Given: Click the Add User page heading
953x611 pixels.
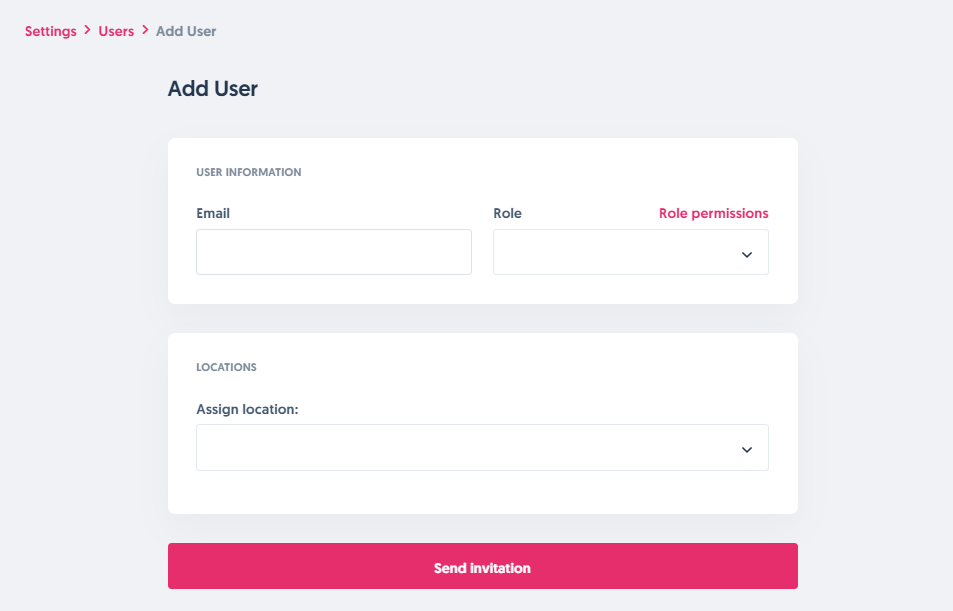Looking at the screenshot, I should point(213,88).
